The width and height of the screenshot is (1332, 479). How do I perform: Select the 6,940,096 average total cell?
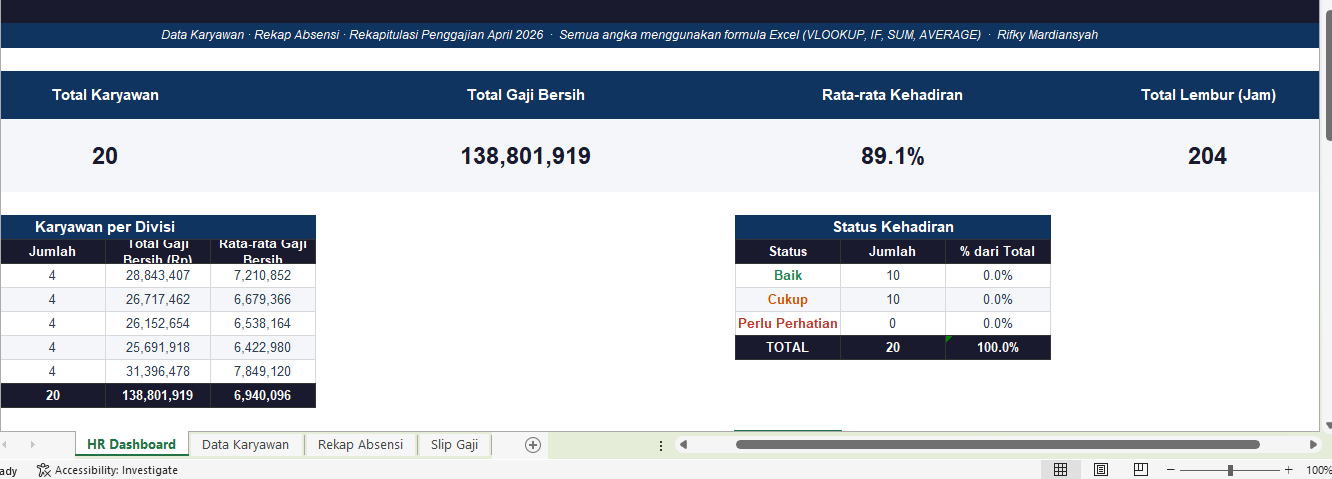click(x=263, y=395)
